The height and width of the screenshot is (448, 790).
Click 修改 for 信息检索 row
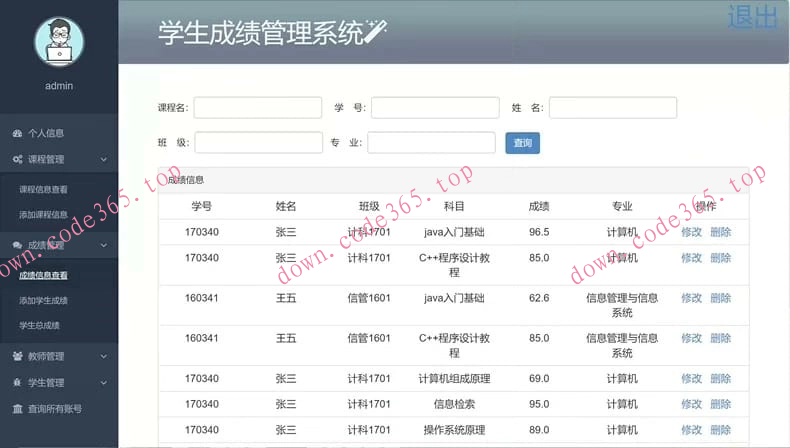tap(691, 404)
